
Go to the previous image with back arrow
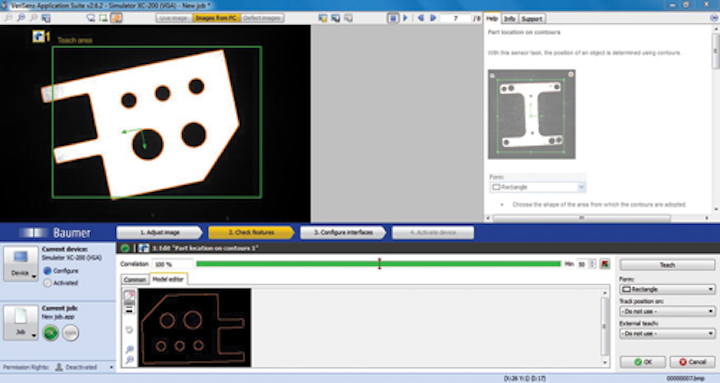tap(420, 18)
